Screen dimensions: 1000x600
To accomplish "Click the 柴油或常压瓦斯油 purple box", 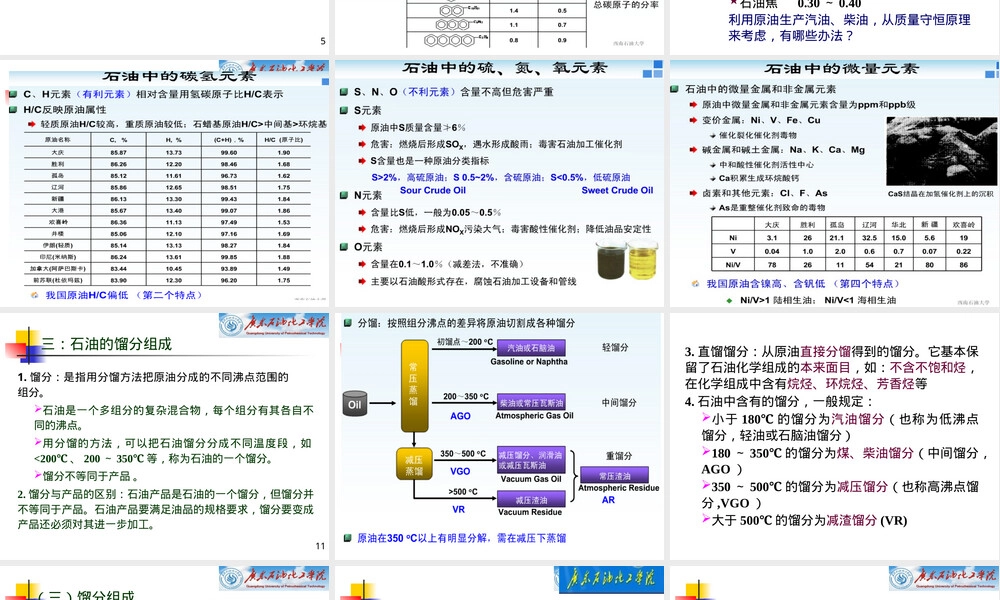I will pos(531,402).
